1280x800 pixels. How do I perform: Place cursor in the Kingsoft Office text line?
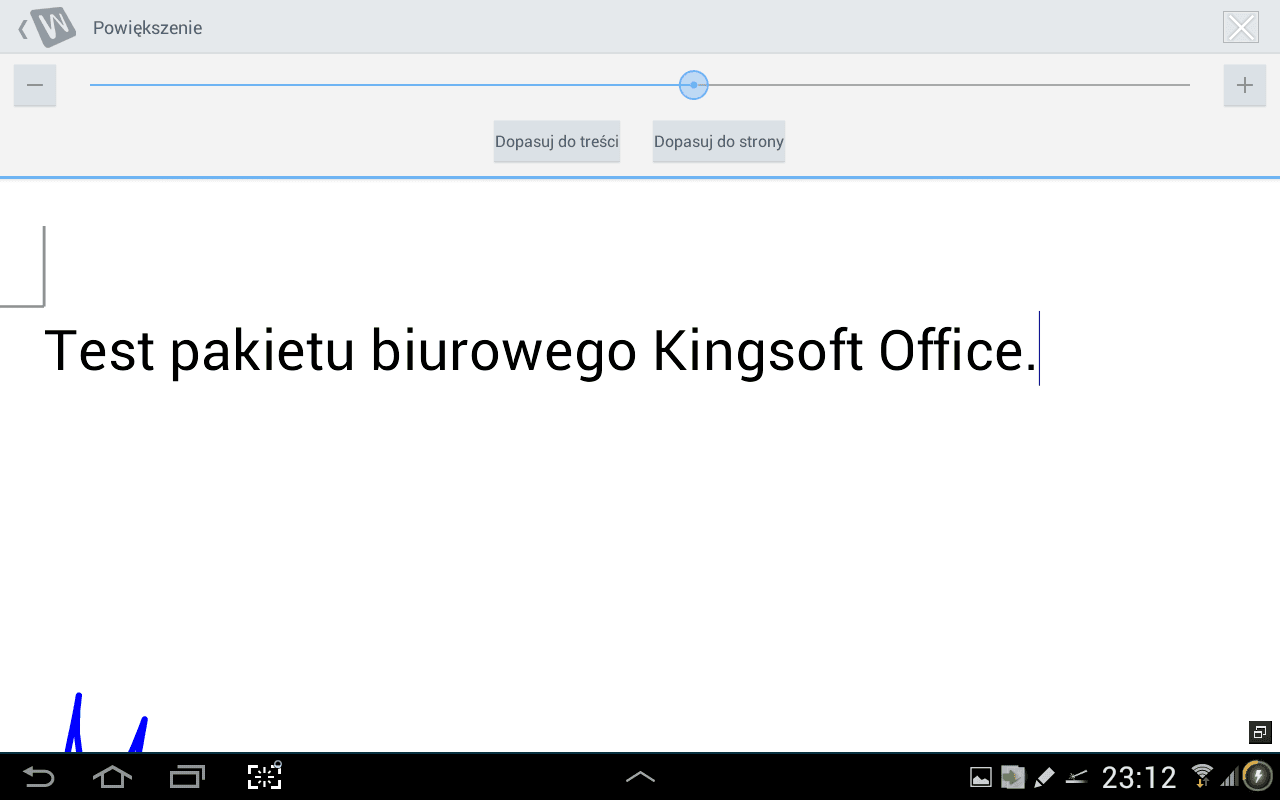[x=541, y=351]
